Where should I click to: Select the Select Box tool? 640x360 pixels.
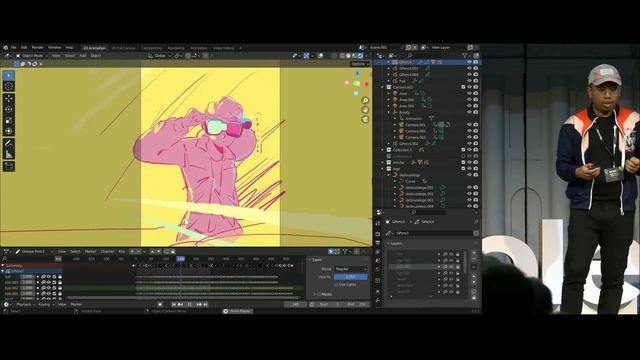click(9, 76)
